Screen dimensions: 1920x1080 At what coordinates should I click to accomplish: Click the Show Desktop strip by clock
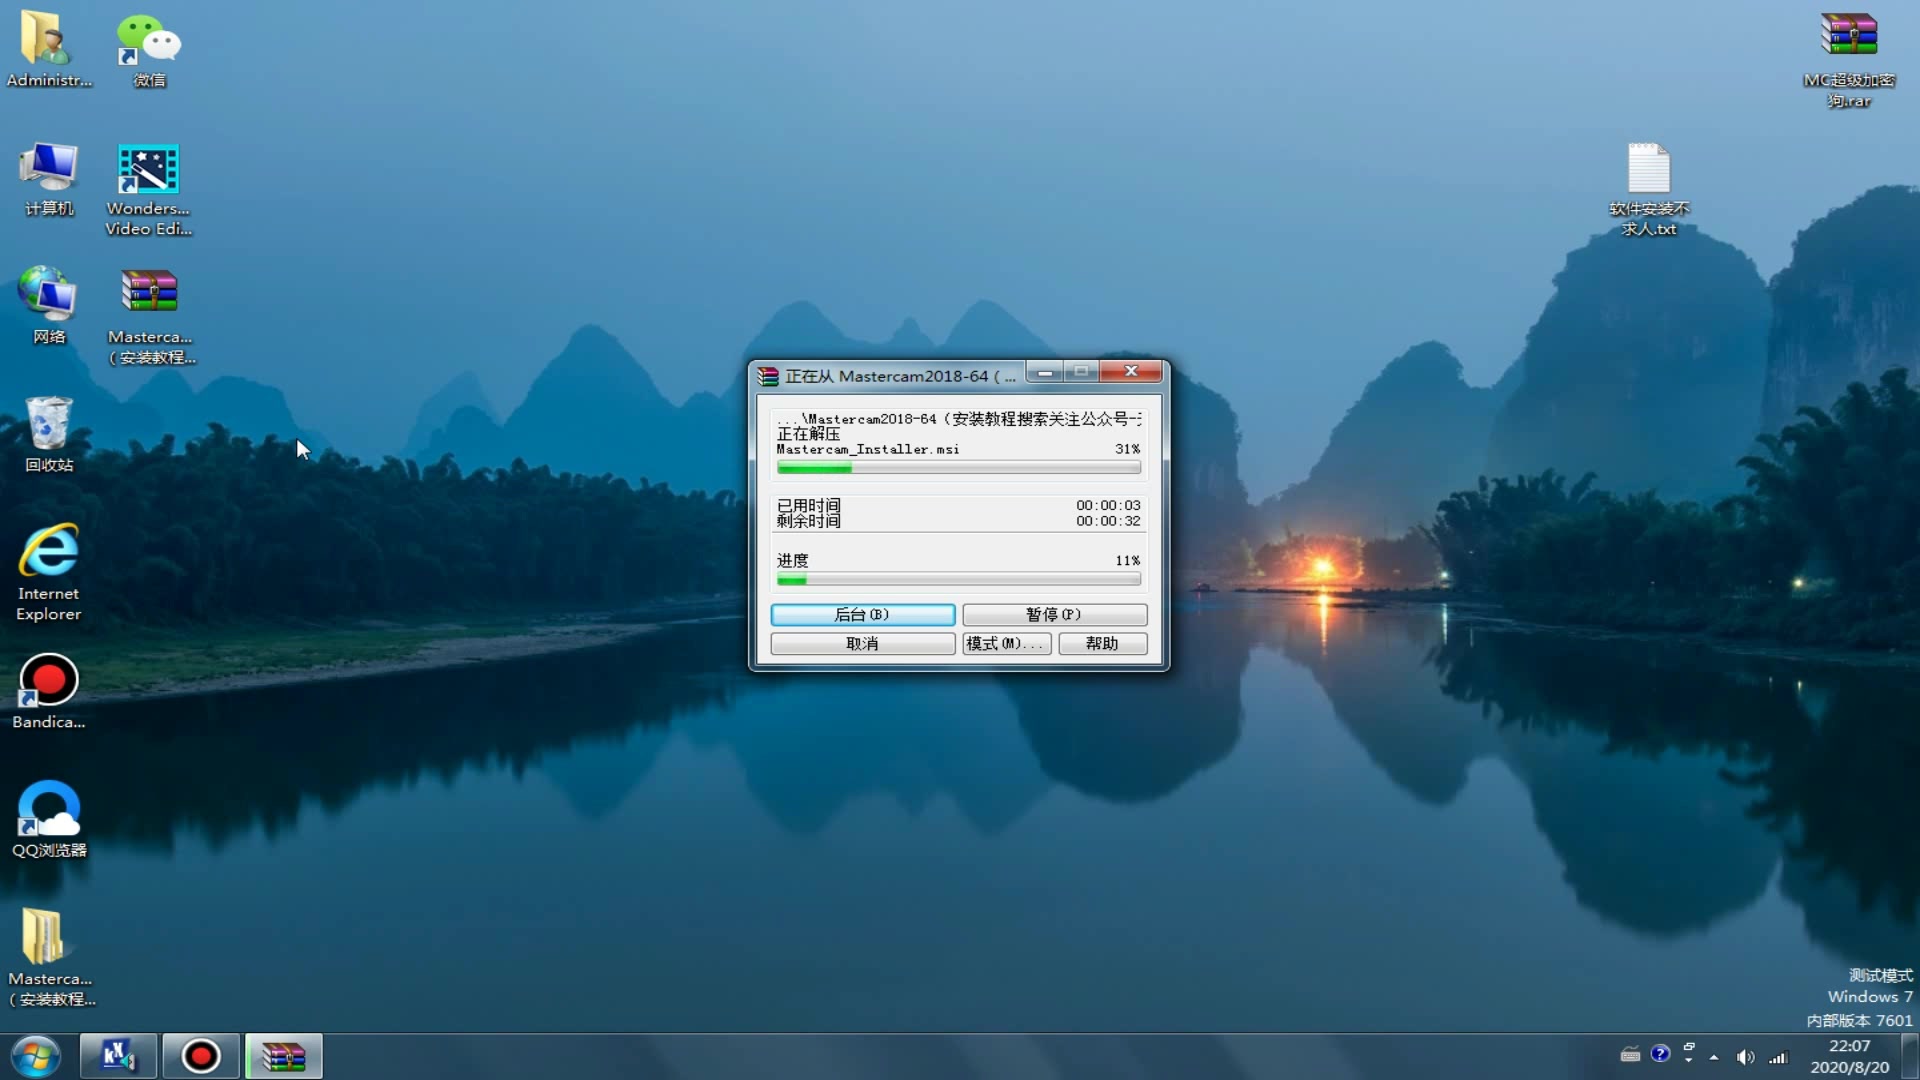[1911, 1056]
